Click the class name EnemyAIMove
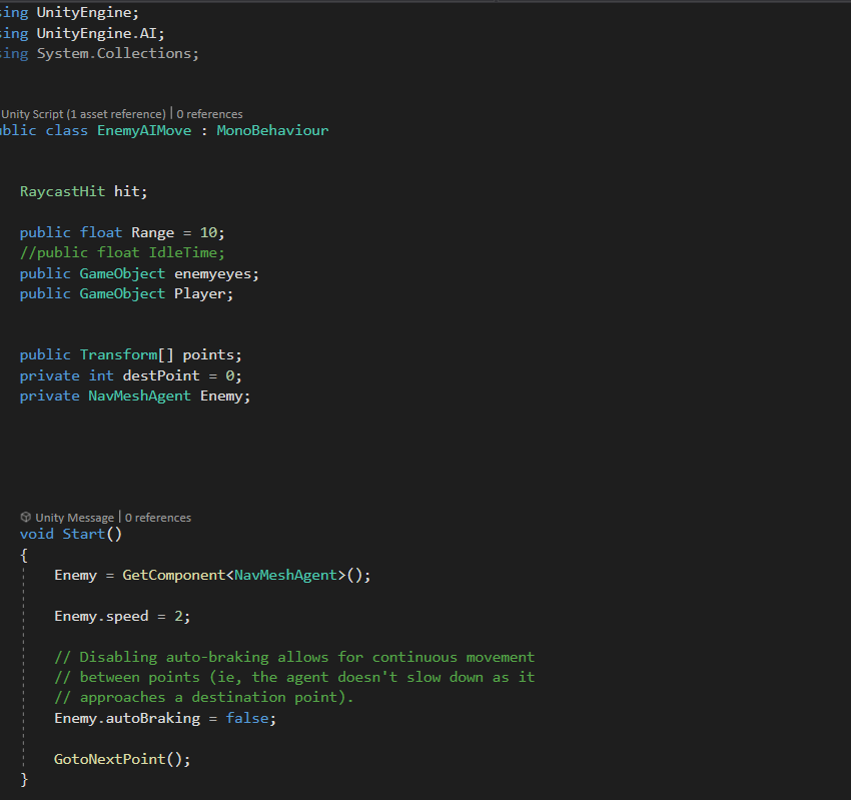Screen dimensions: 851x800 click(144, 130)
